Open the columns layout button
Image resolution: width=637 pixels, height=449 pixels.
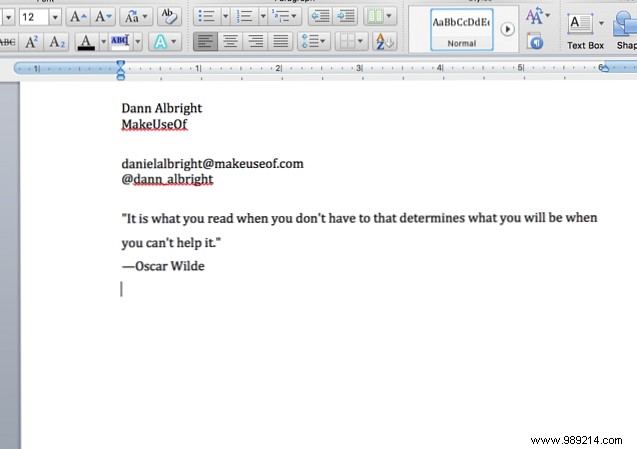tap(380, 17)
